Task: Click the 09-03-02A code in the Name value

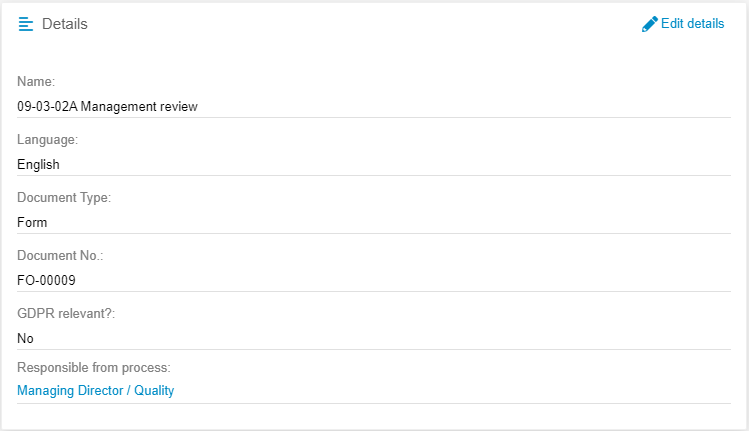Action: (46, 106)
